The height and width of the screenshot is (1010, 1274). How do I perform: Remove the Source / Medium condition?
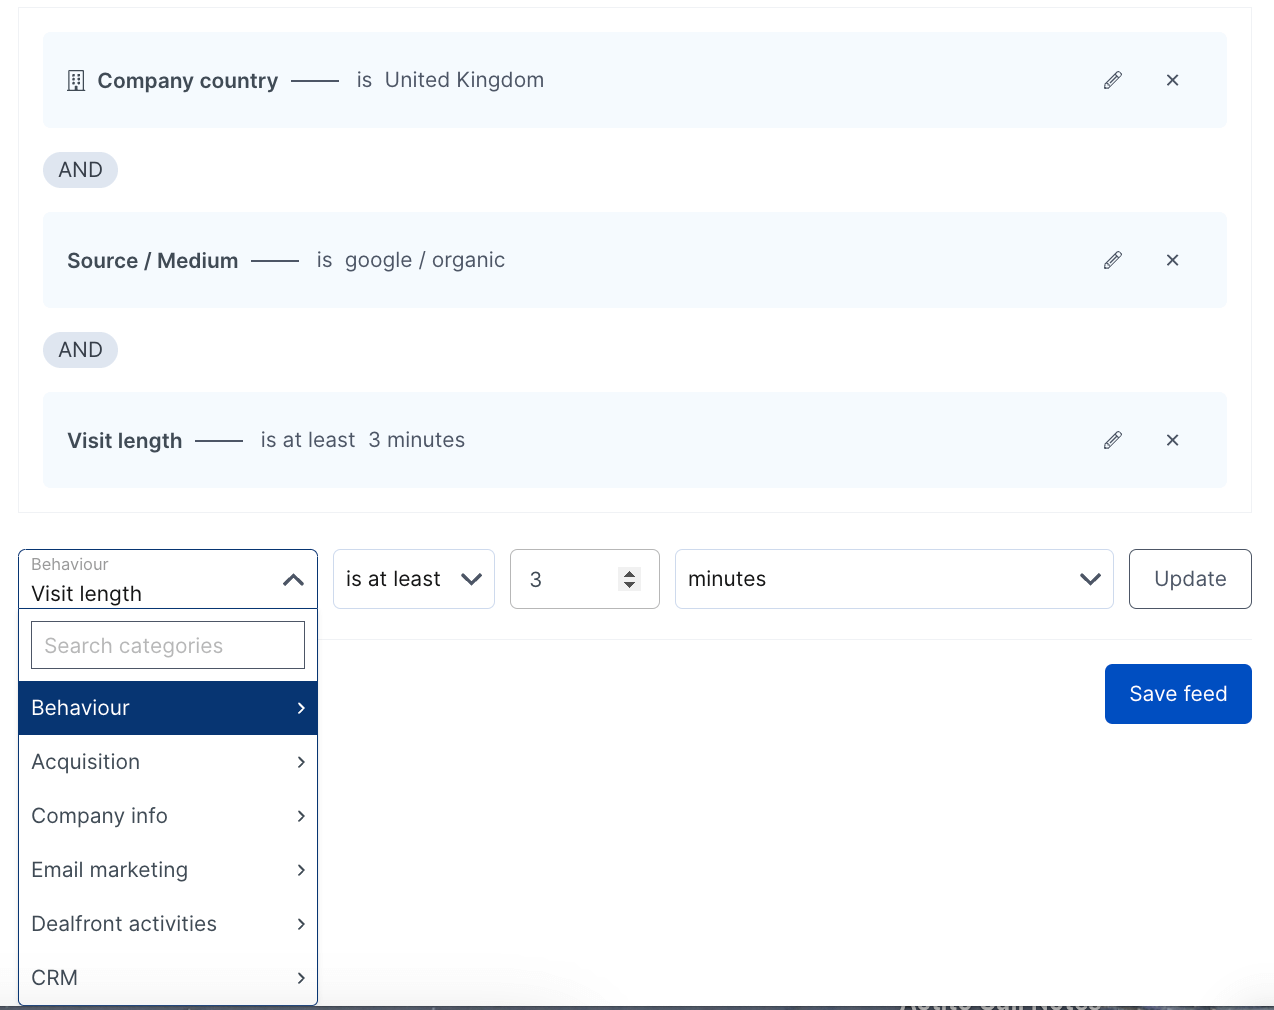[x=1172, y=260]
